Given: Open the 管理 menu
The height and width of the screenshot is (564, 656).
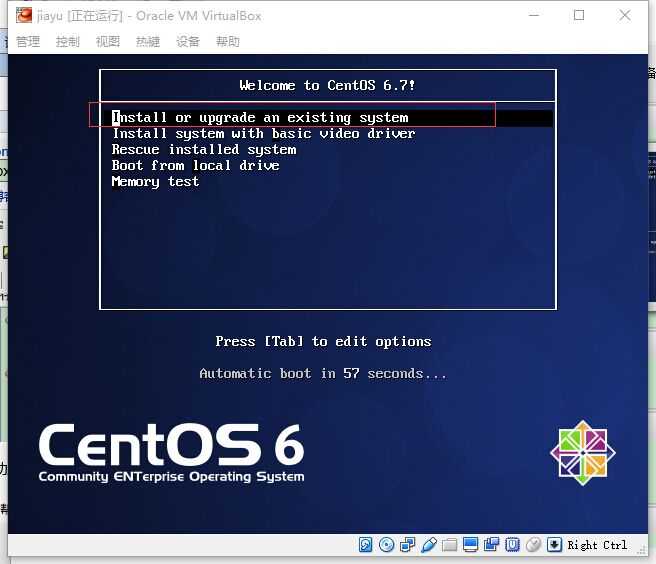Looking at the screenshot, I should pos(28,41).
